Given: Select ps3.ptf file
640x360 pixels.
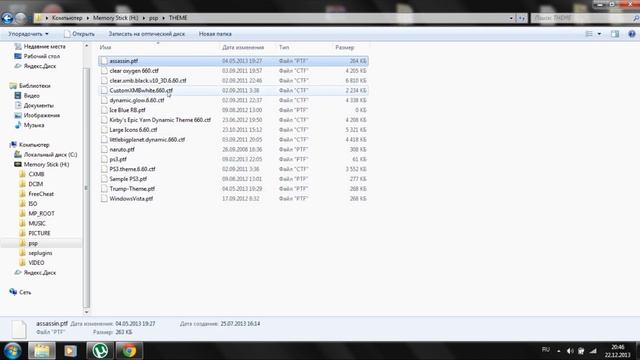Looking at the screenshot, I should tap(233, 159).
